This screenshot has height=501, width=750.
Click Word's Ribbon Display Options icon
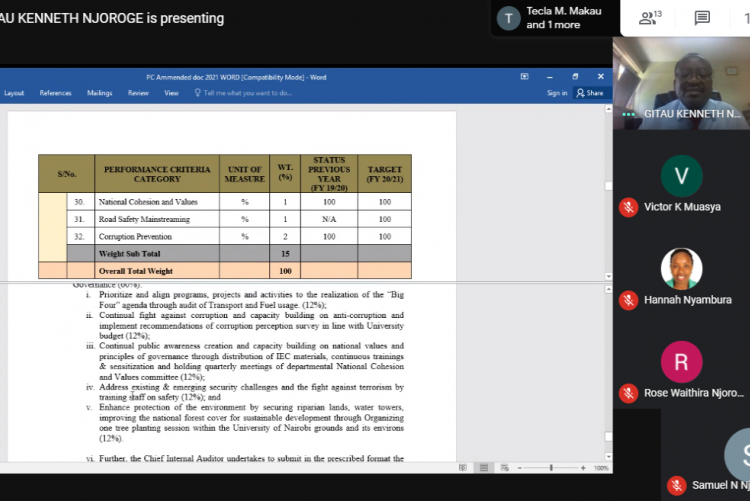point(525,76)
